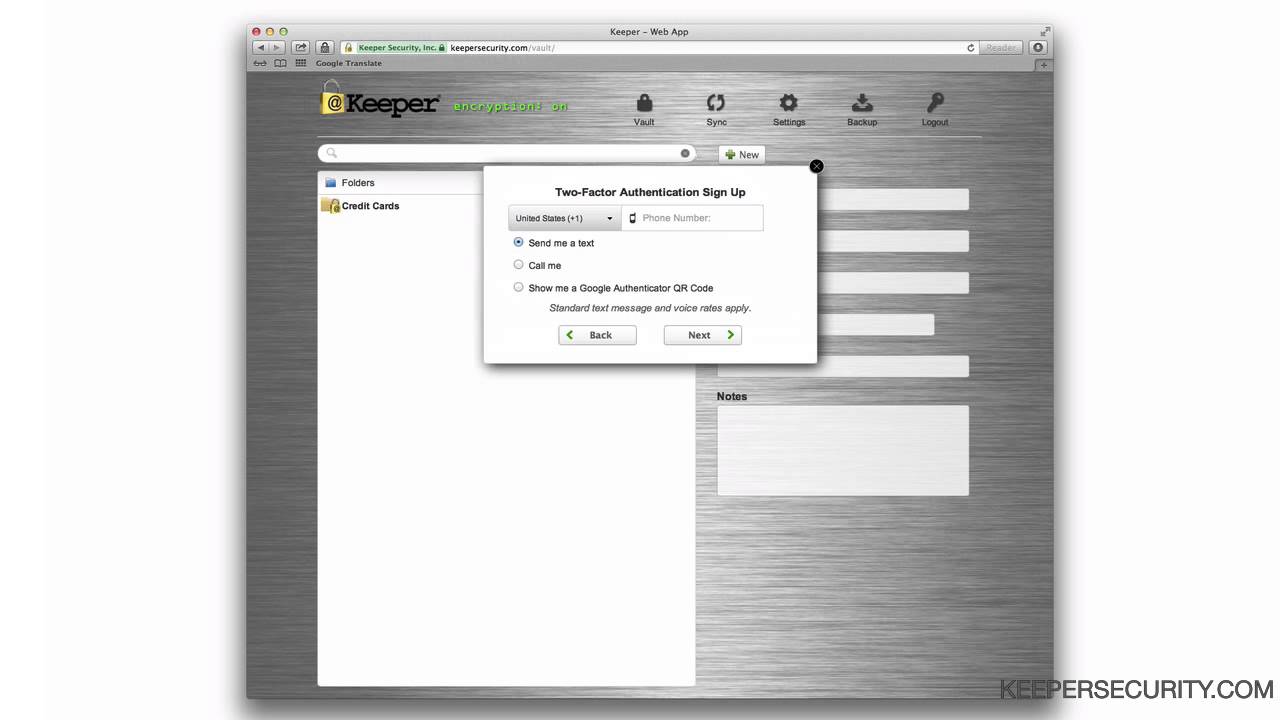Open the Google Translate bookmark

click(x=349, y=63)
